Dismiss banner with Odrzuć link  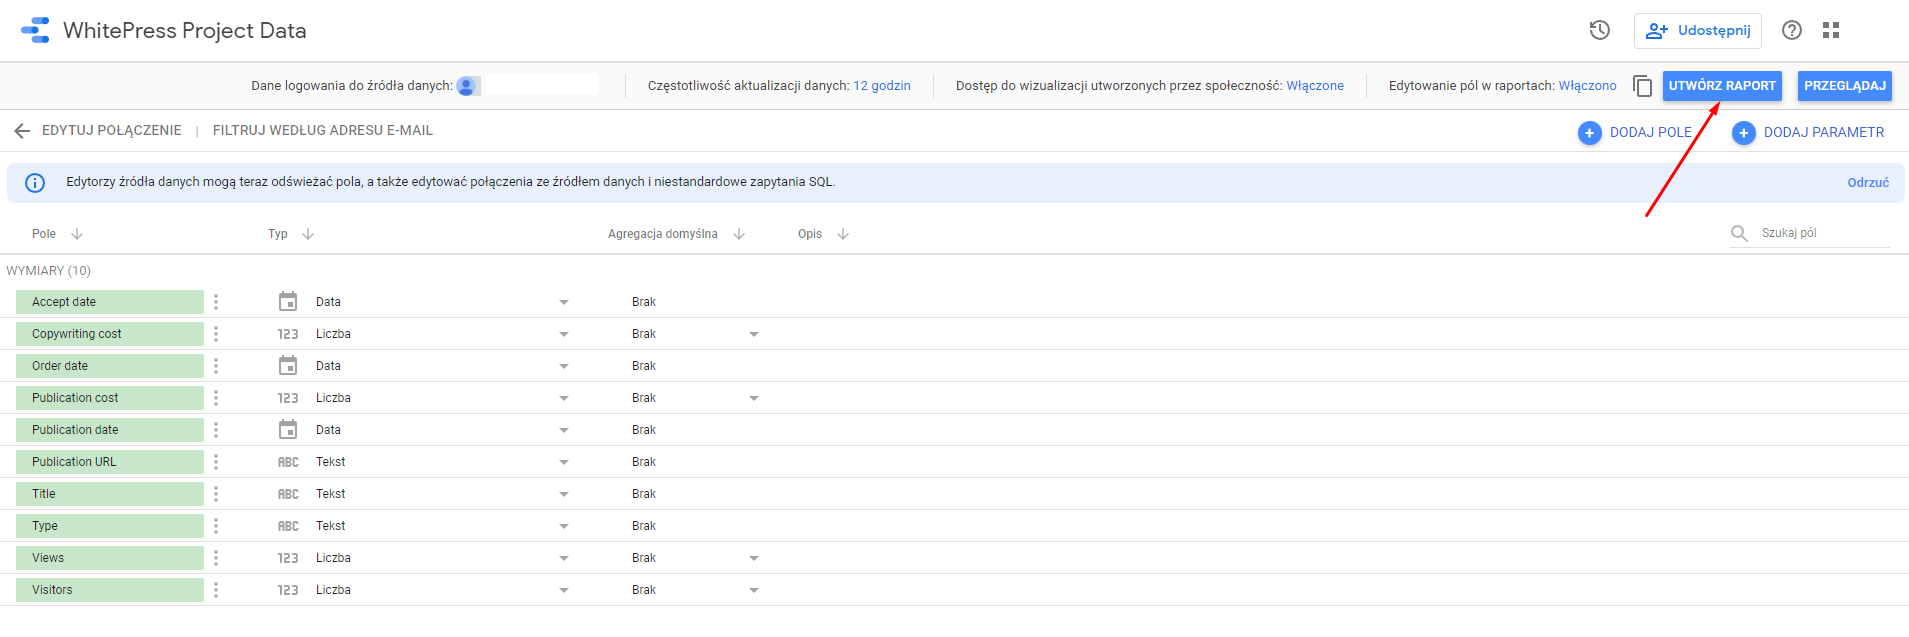pos(1868,183)
